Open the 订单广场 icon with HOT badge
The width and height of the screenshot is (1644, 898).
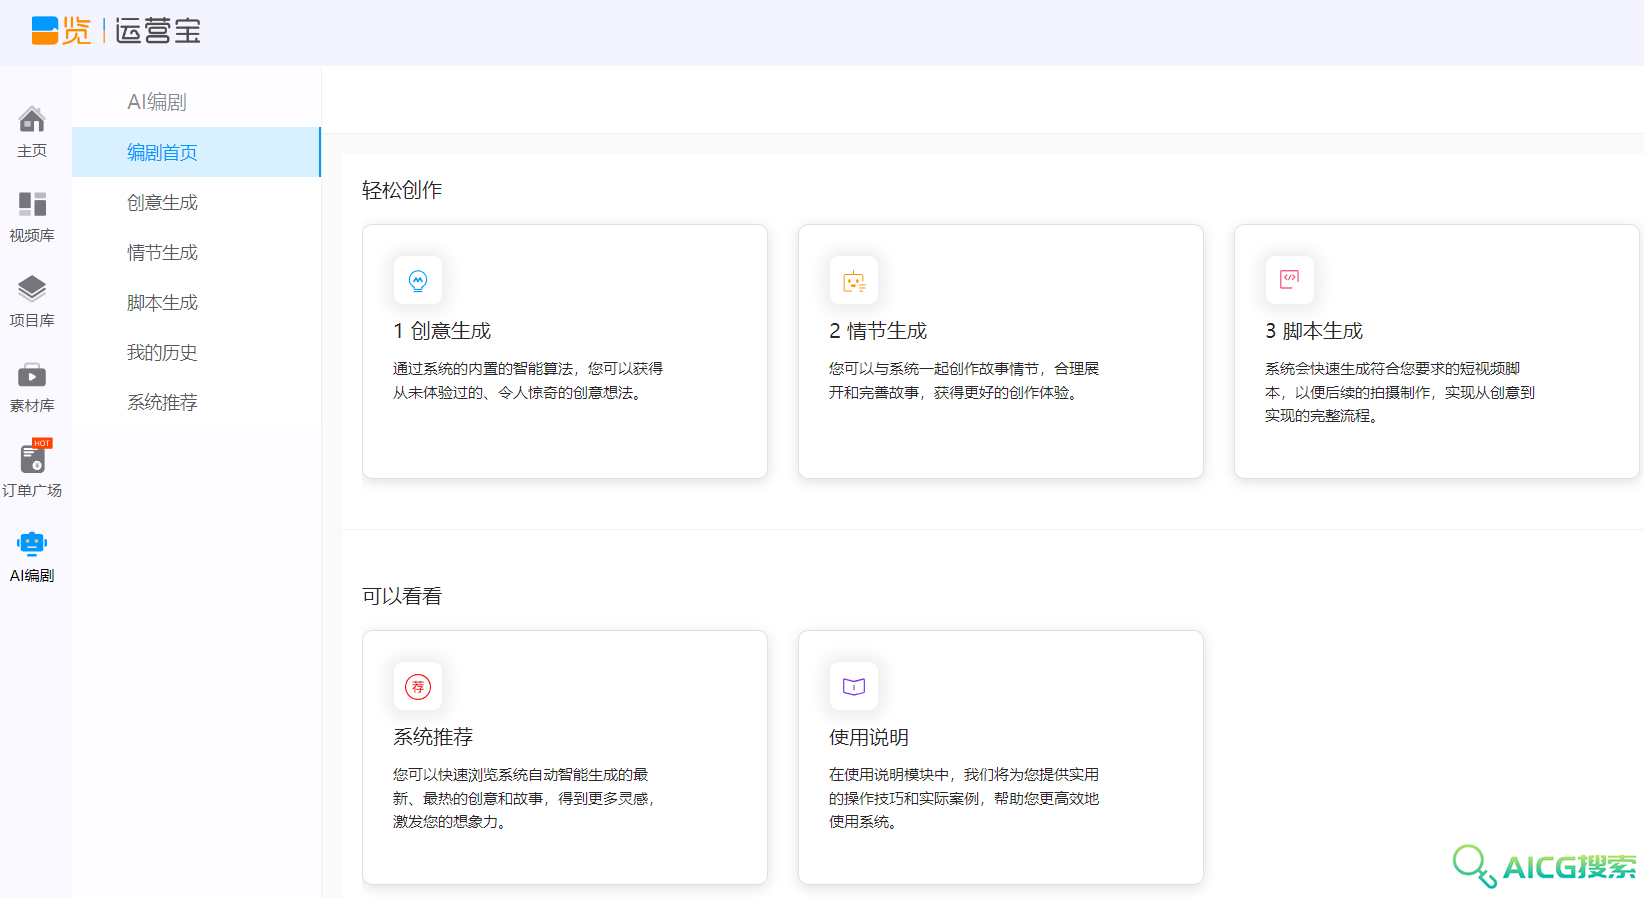point(34,457)
